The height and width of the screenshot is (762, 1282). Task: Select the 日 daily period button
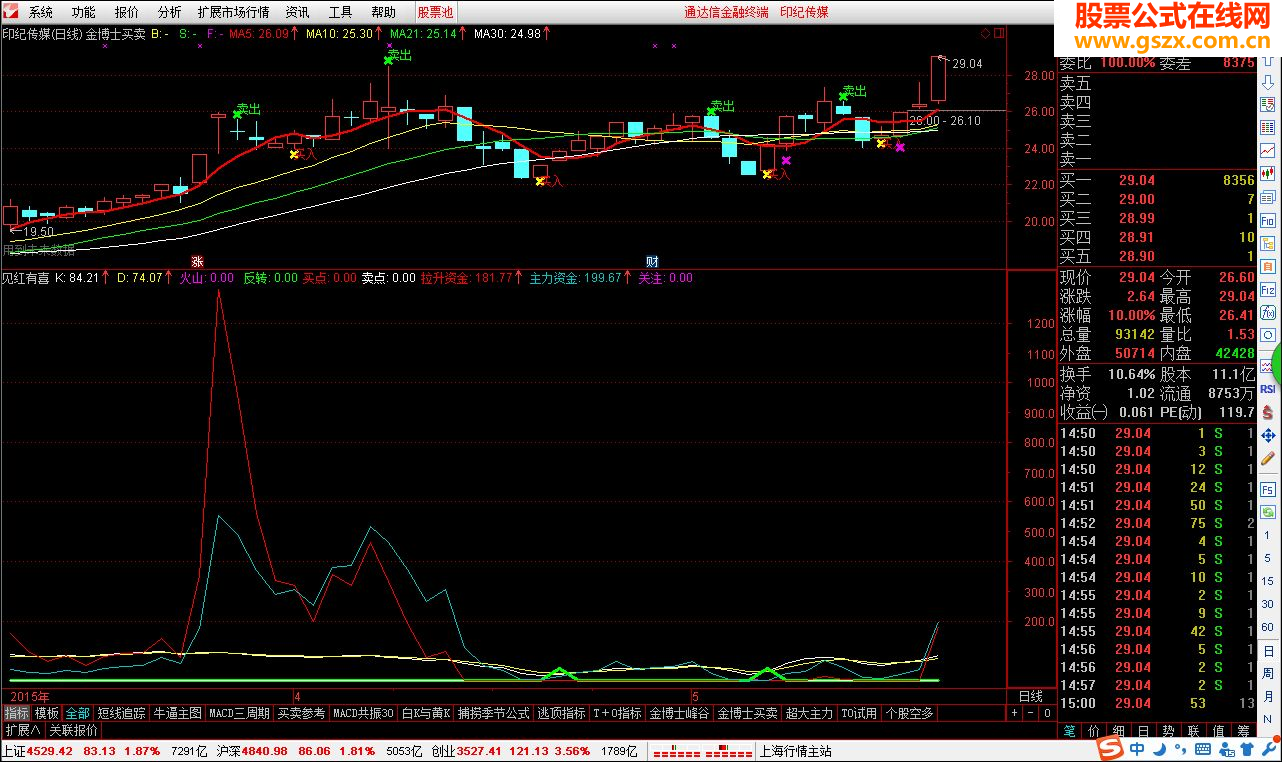[x=1268, y=651]
